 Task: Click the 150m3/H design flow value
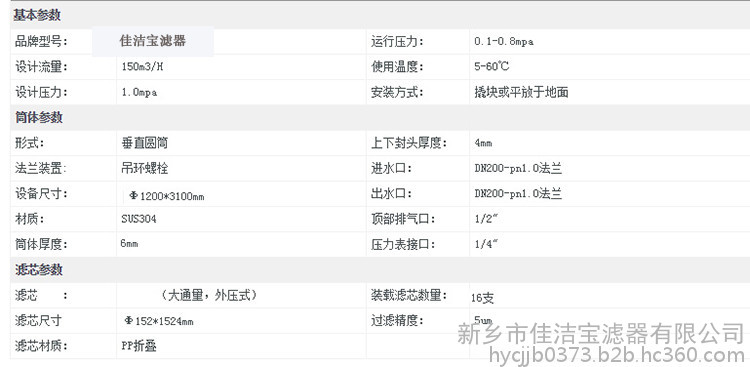(143, 67)
